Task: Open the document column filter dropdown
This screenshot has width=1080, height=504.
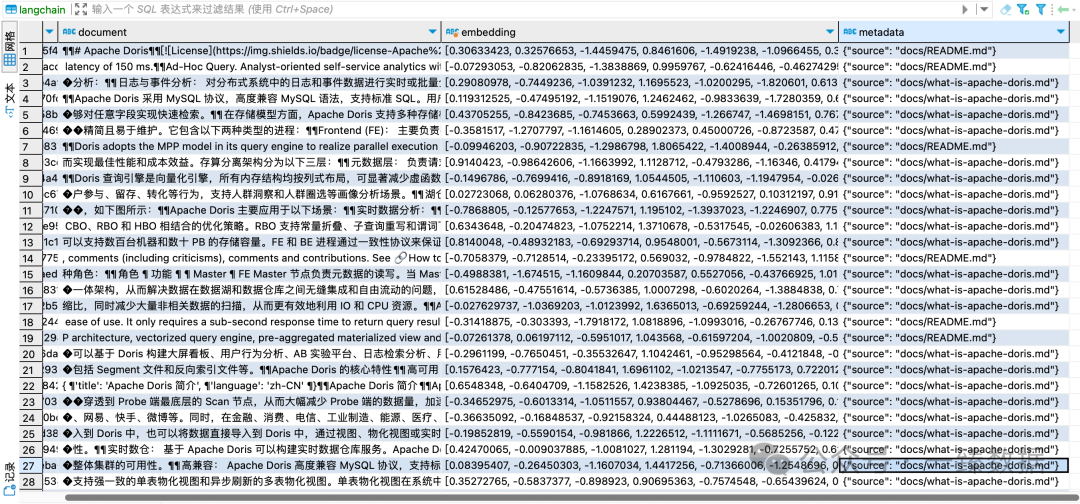Action: pos(433,32)
